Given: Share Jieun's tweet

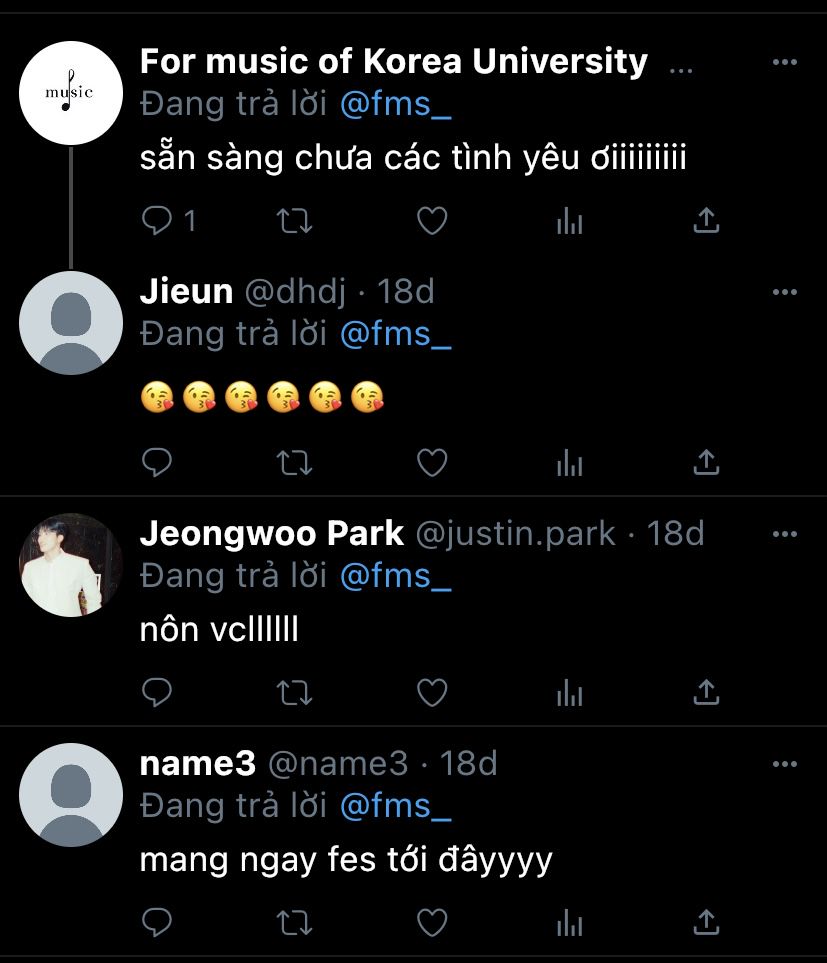Looking at the screenshot, I should pyautogui.click(x=706, y=462).
